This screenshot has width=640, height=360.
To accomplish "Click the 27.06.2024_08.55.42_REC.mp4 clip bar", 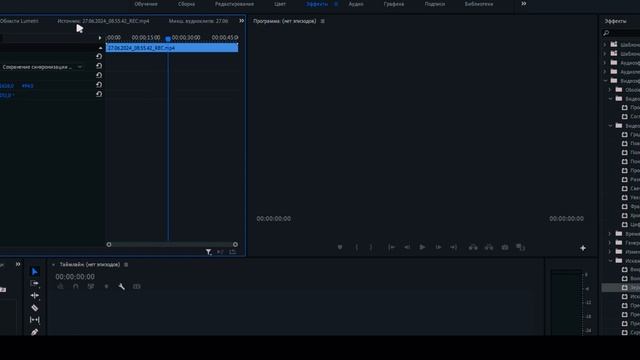I will 172,48.
